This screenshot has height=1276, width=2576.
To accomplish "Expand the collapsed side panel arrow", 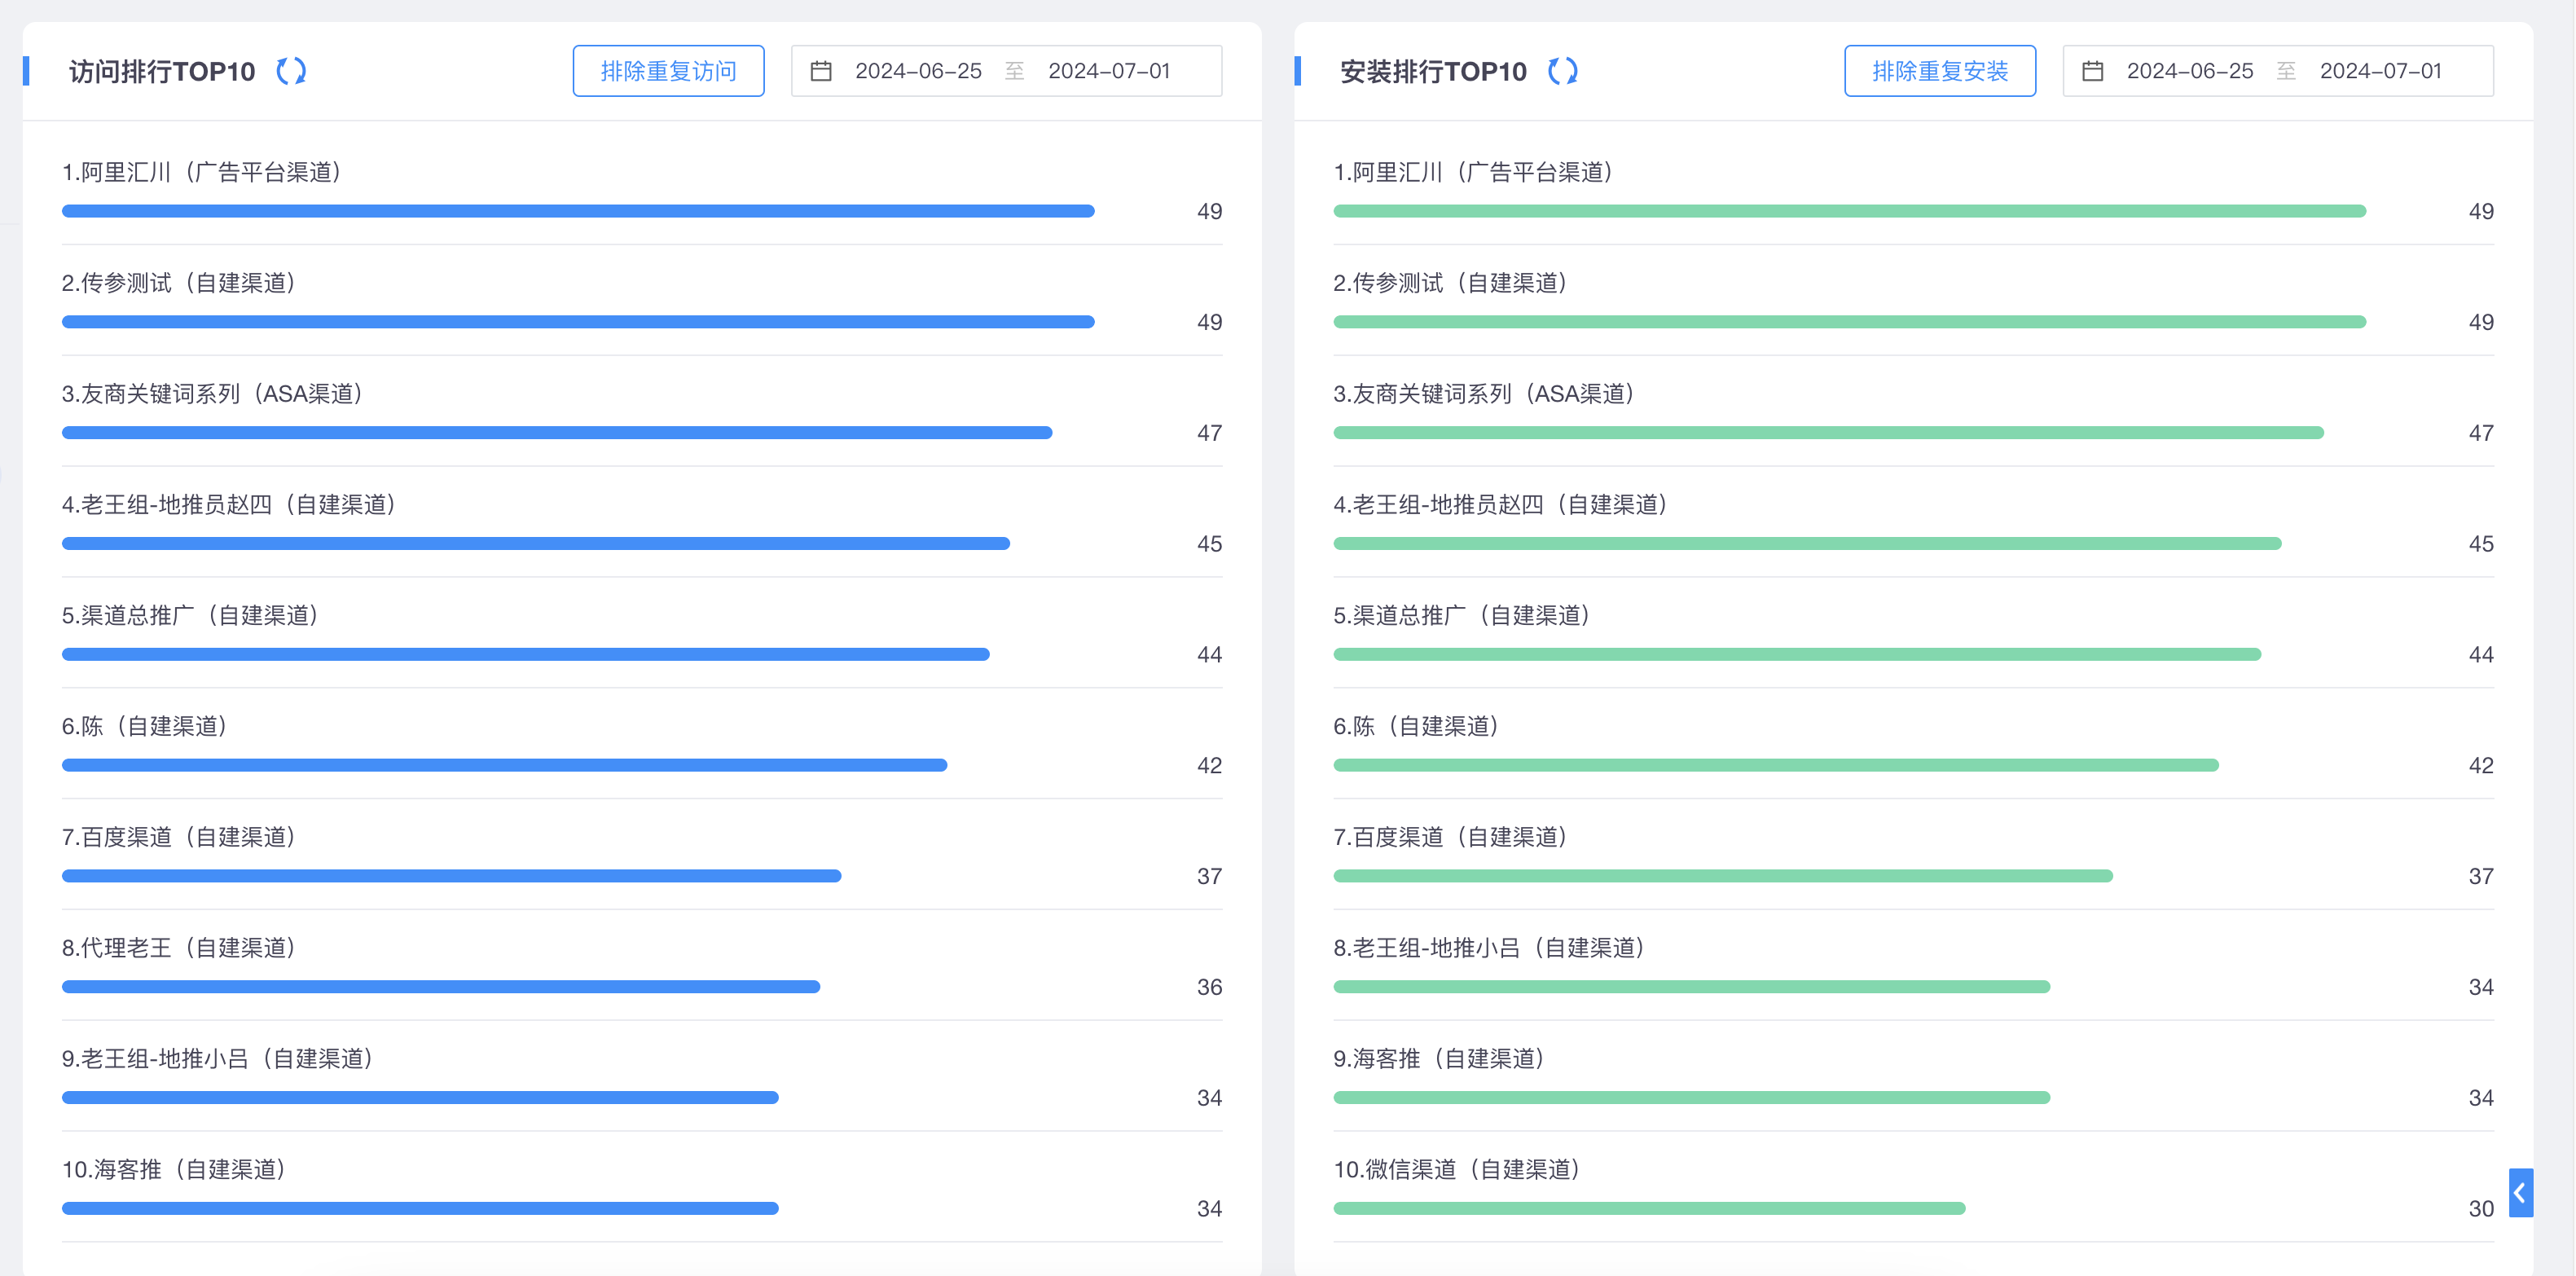I will pos(2520,1192).
